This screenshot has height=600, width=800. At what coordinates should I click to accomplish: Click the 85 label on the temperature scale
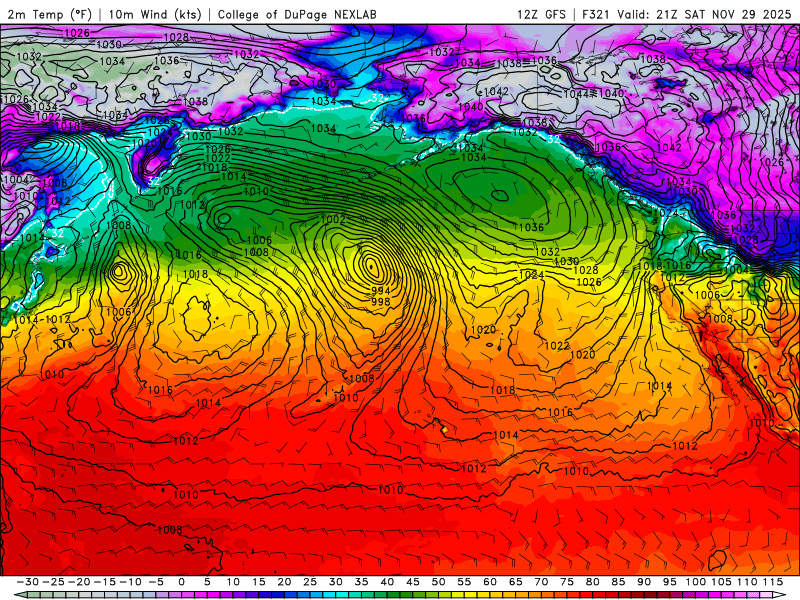618,582
